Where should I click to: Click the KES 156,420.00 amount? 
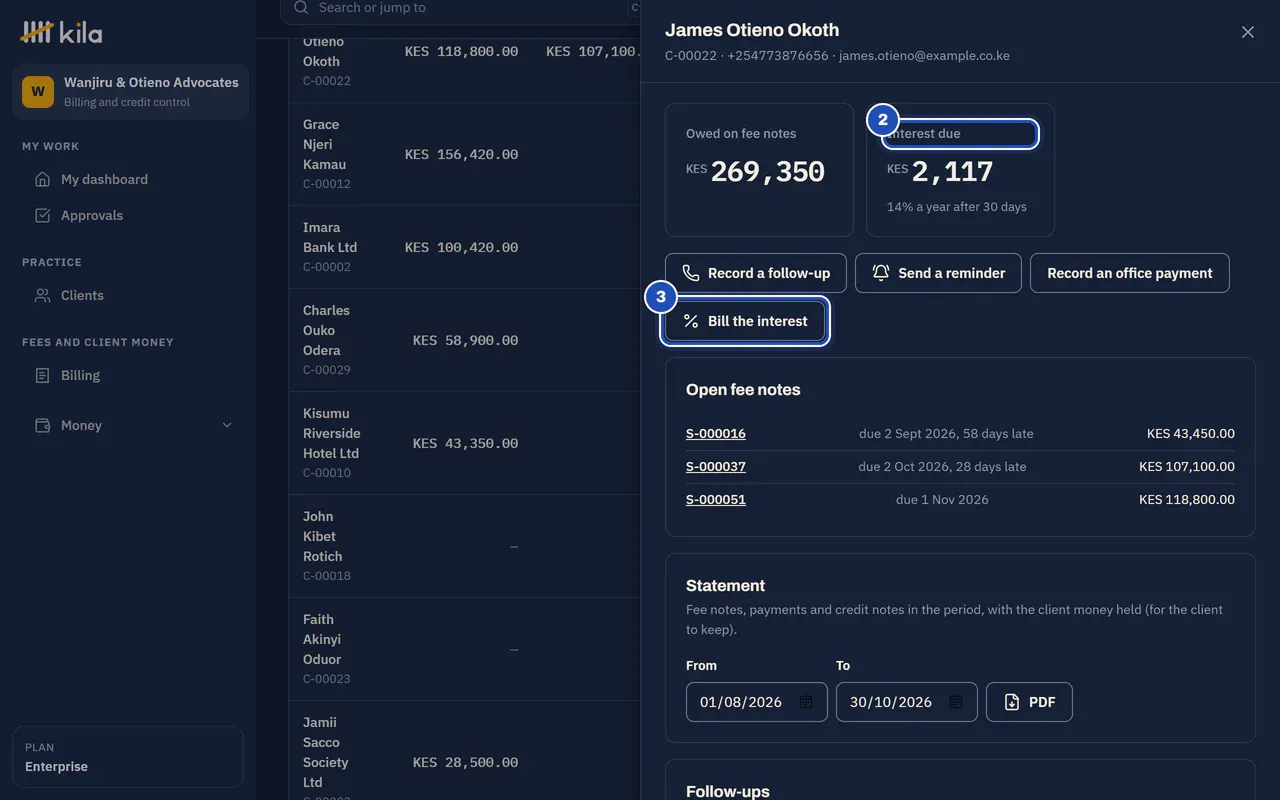[x=462, y=154]
